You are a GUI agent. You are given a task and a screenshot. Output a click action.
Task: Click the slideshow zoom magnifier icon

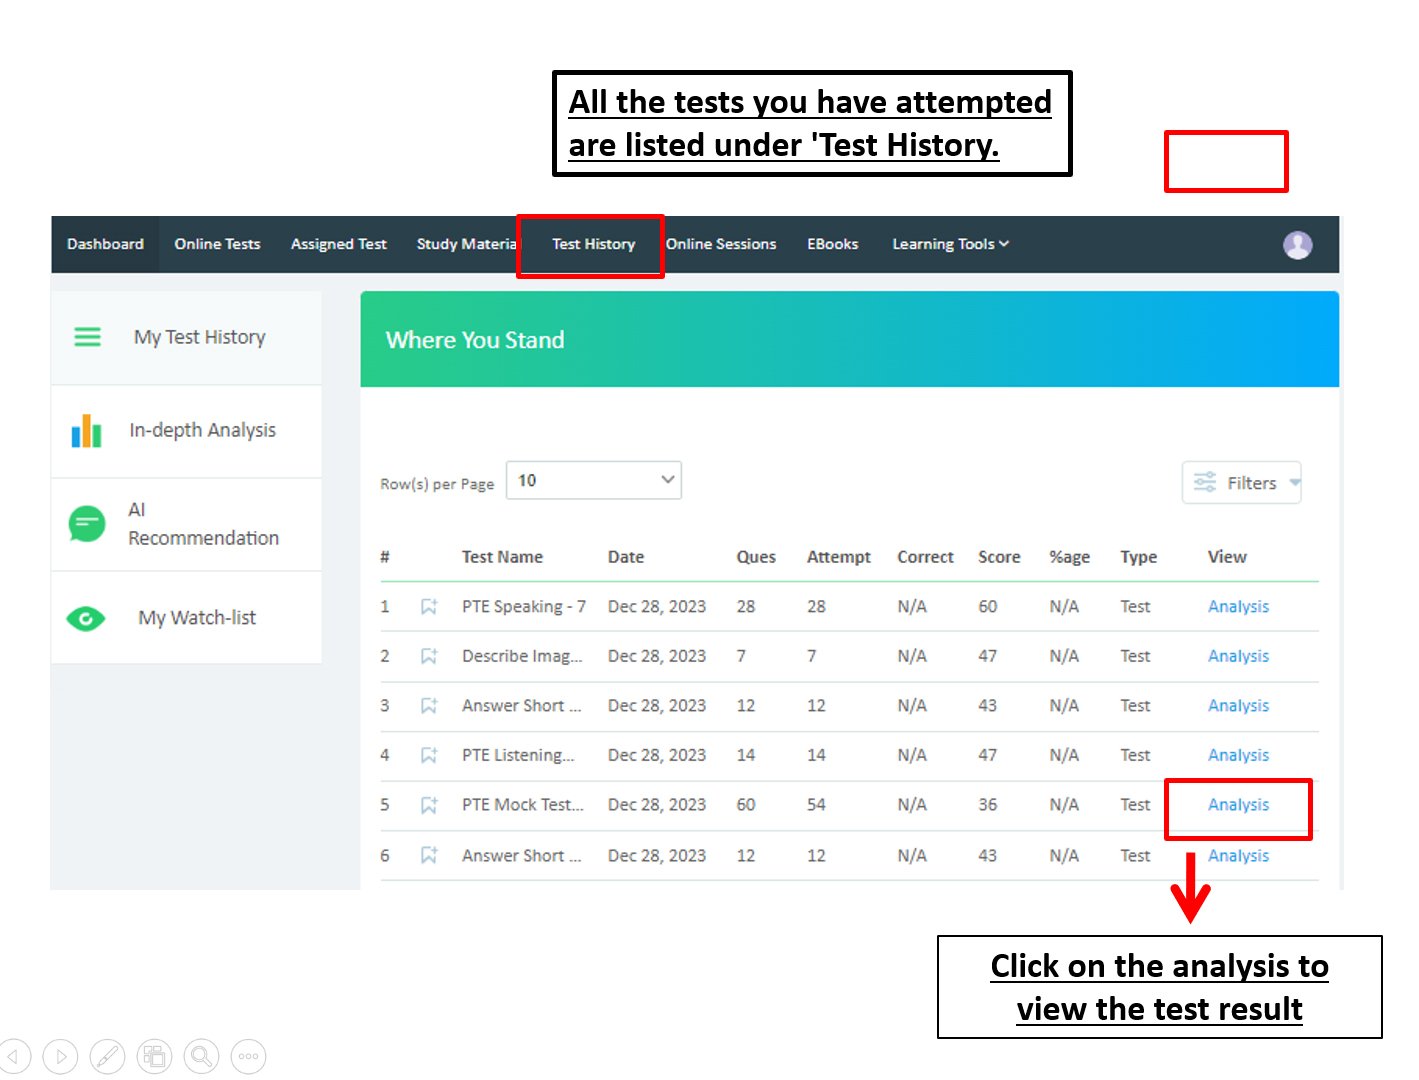[x=201, y=1056]
